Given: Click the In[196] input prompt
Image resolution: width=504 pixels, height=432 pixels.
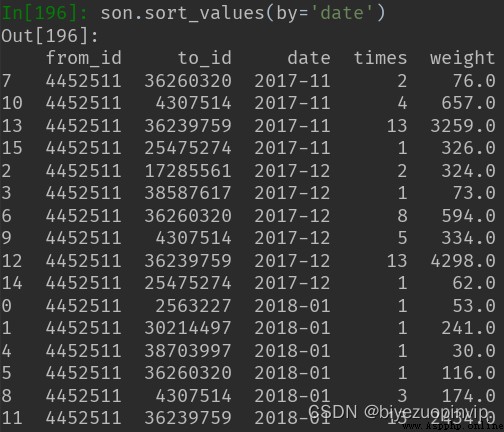Looking at the screenshot, I should (x=45, y=13).
